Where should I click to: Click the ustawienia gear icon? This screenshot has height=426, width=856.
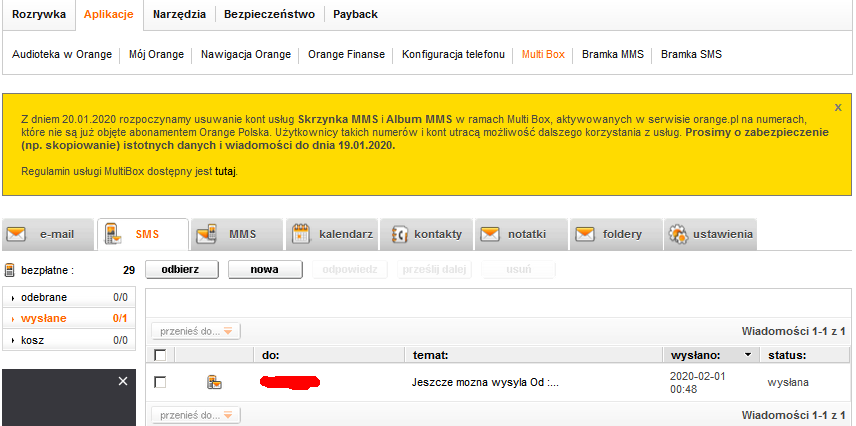tap(678, 234)
